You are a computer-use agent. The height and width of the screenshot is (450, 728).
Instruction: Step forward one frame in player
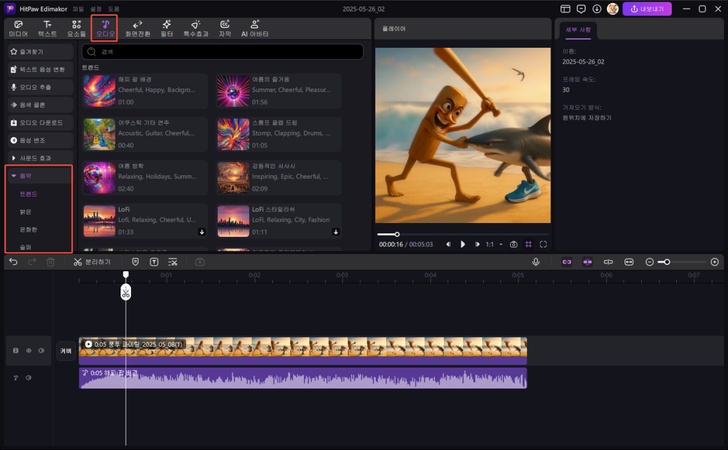(477, 244)
